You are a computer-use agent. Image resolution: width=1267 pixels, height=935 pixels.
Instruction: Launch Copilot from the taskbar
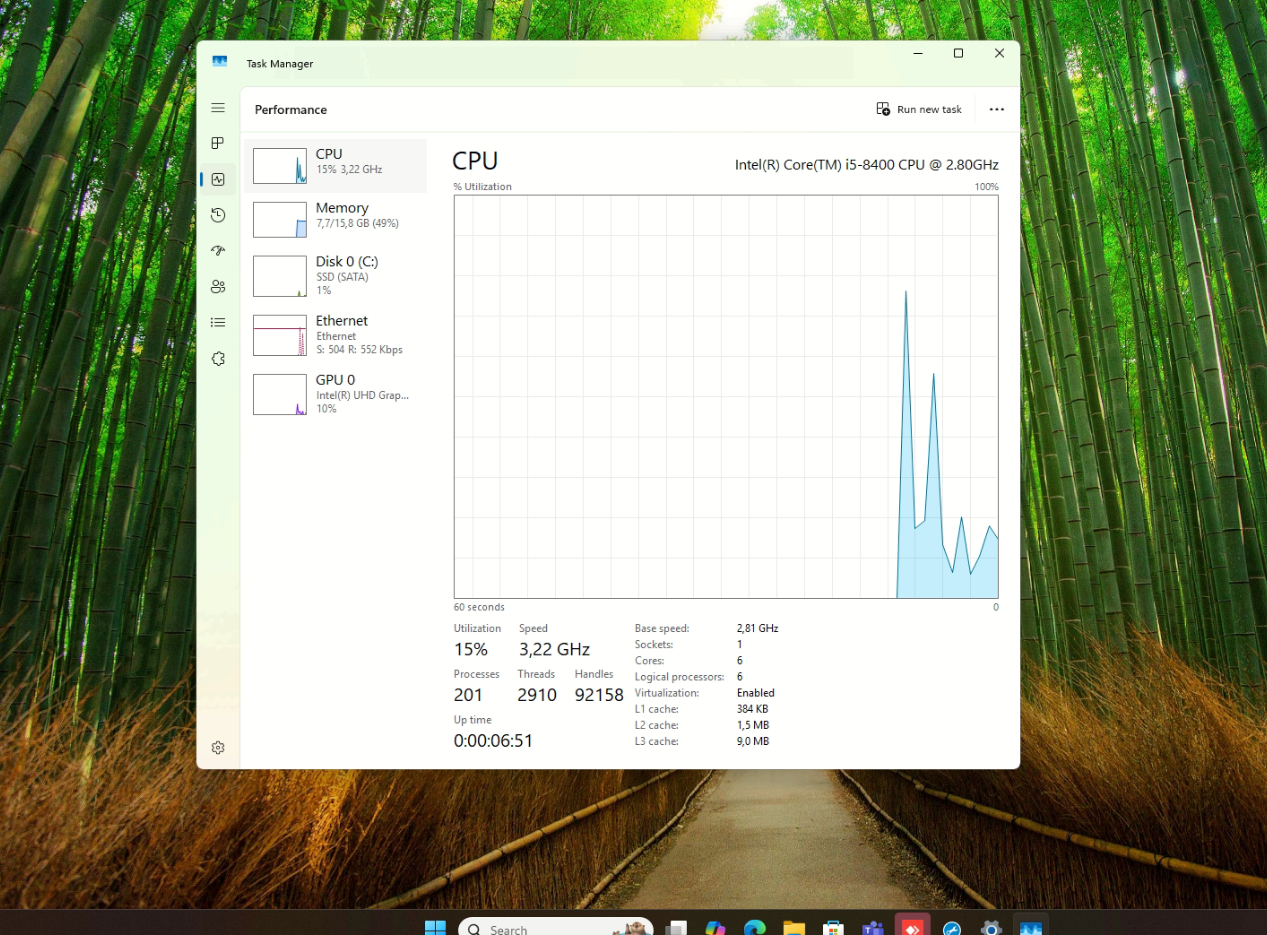[715, 928]
